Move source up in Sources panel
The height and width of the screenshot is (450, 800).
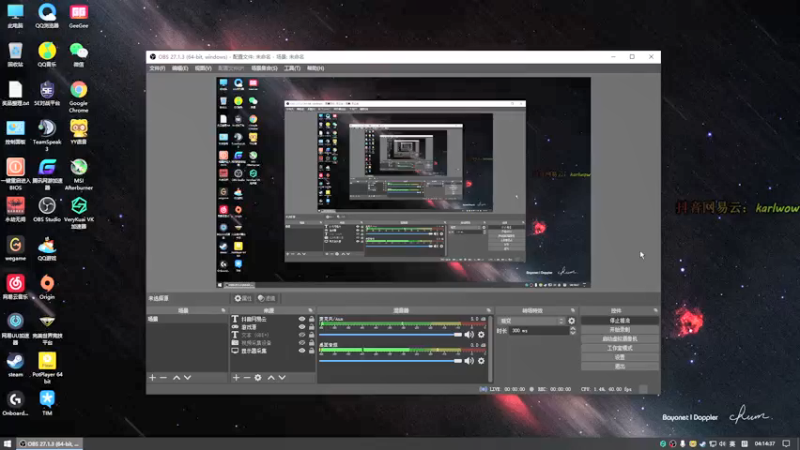pyautogui.click(x=271, y=378)
